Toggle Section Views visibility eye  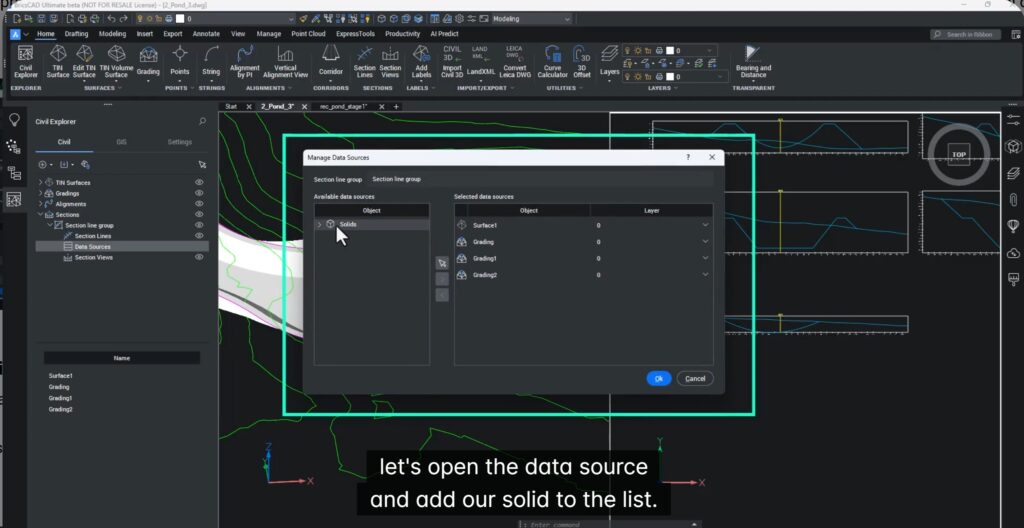199,257
